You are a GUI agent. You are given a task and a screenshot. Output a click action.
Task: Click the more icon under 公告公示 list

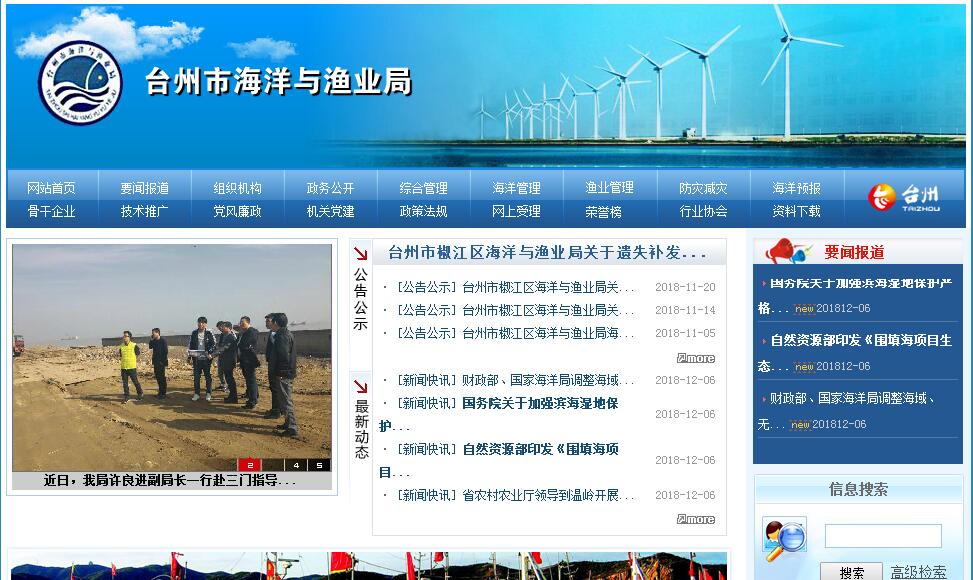(695, 358)
